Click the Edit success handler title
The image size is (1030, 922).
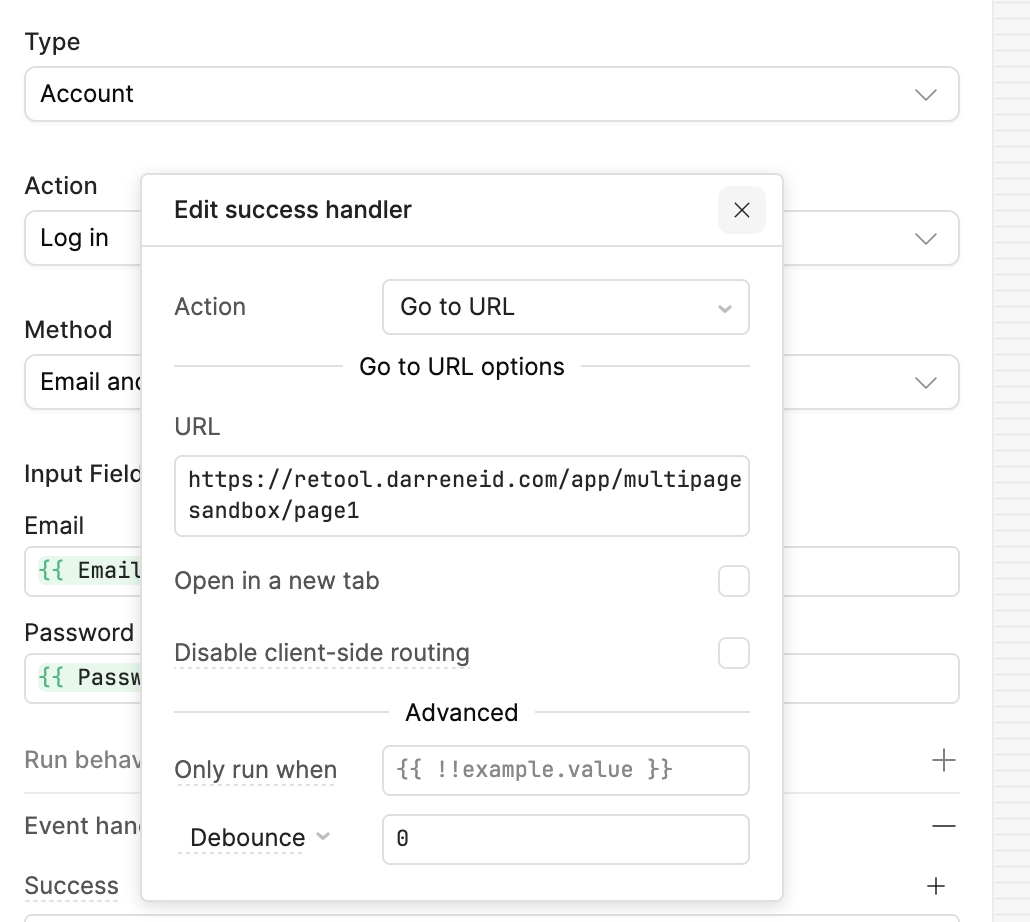click(293, 210)
